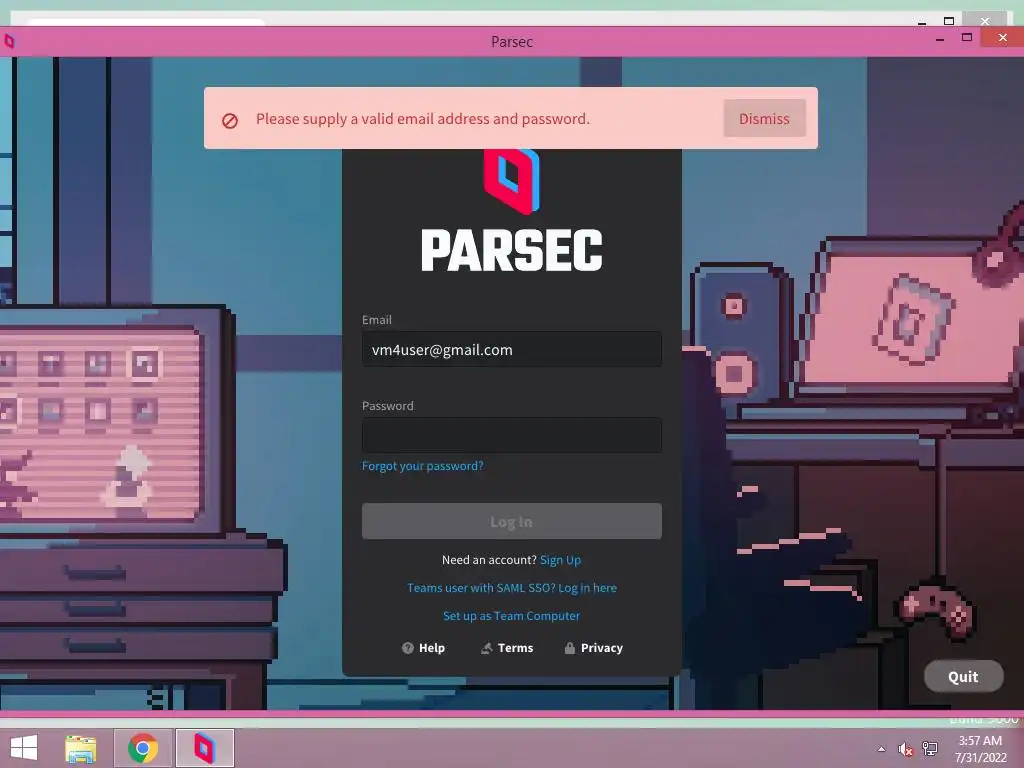Maximize the Parsec window

click(x=967, y=38)
